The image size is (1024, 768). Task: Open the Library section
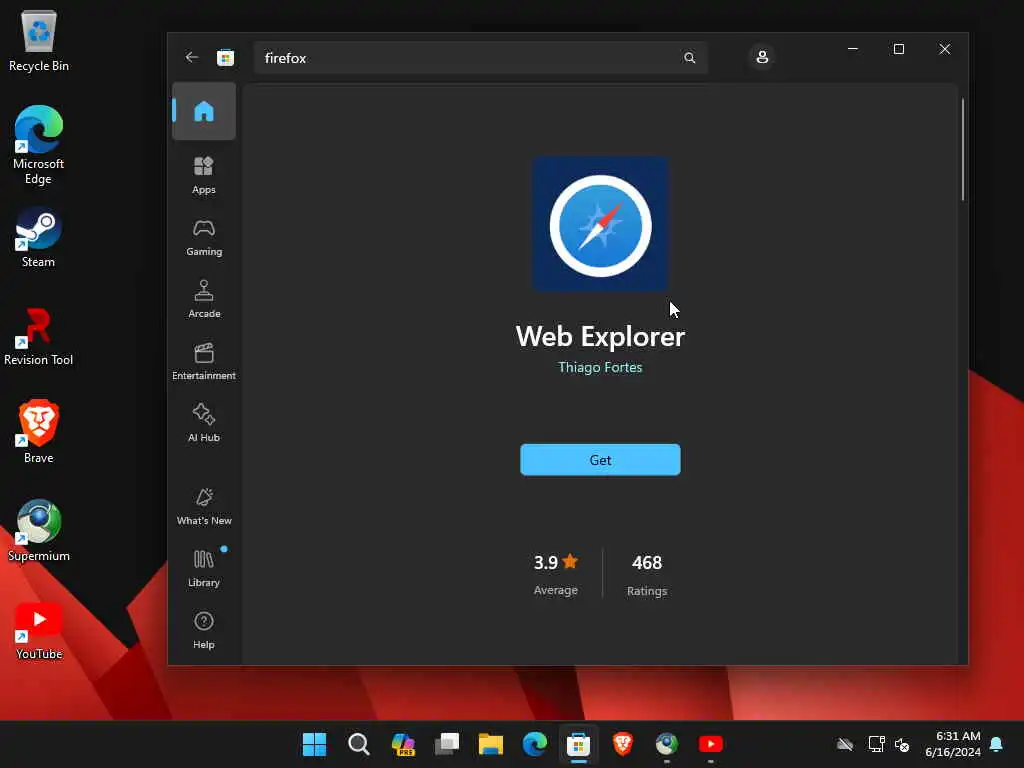point(204,568)
